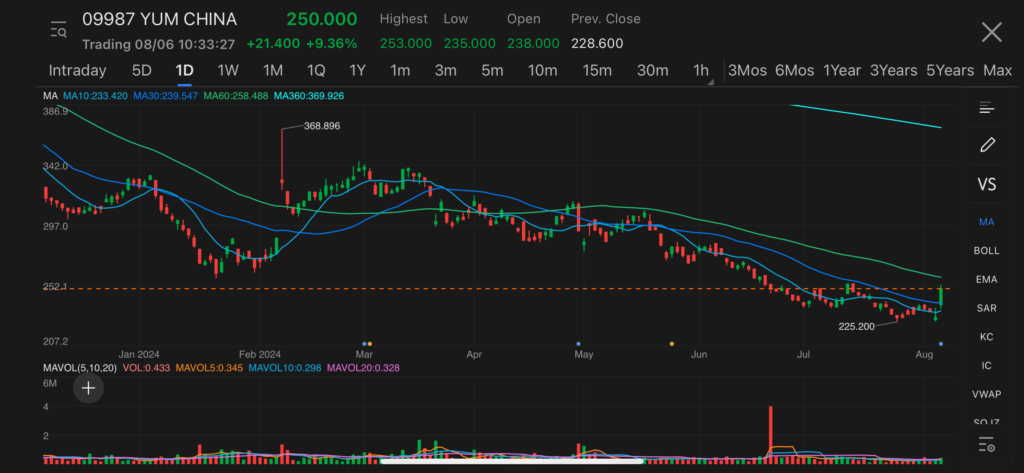Switch to the Intraday tab
1024x473 pixels.
click(x=77, y=70)
